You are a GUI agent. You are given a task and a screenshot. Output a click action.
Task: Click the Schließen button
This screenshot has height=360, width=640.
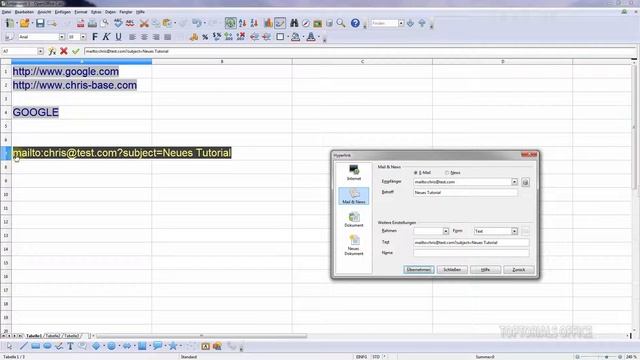point(452,270)
